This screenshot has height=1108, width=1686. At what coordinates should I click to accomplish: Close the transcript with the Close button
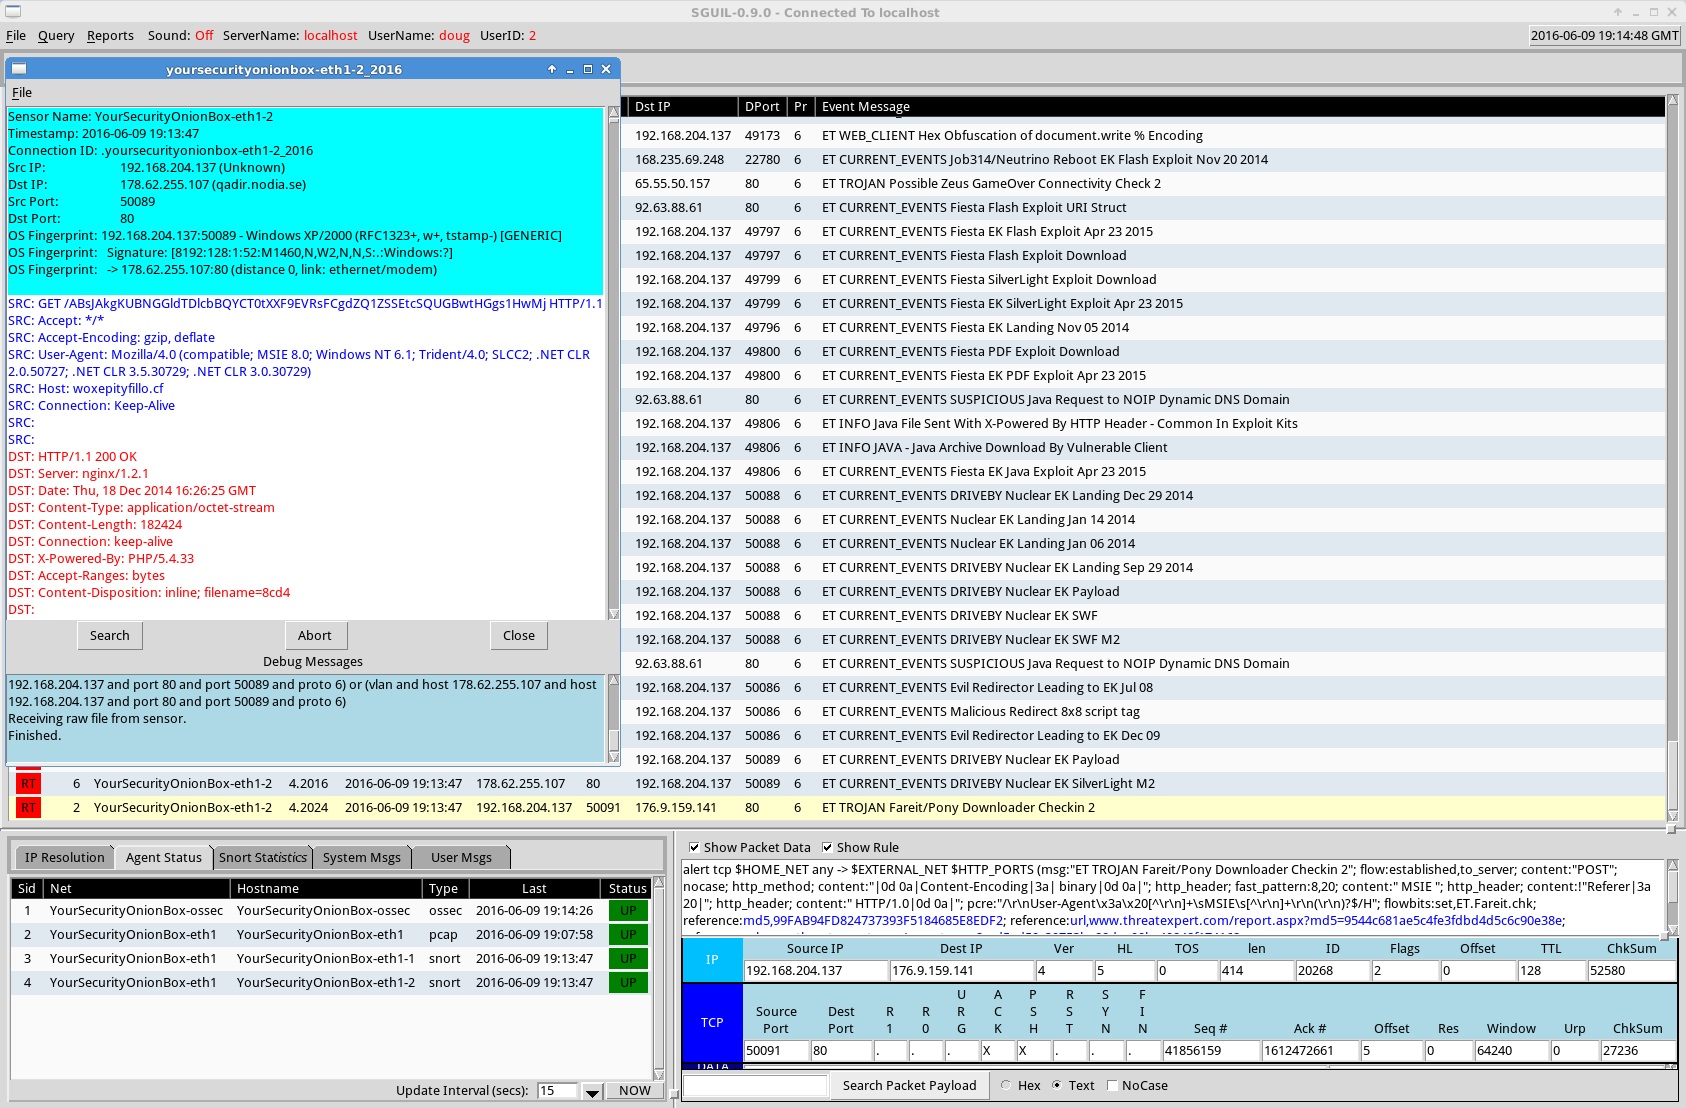click(x=518, y=635)
